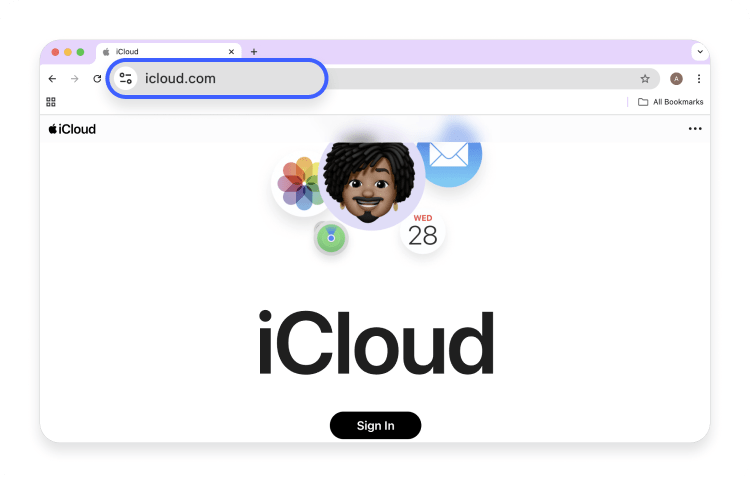This screenshot has height=483, width=750.
Task: Click the Sign In button
Action: pos(375,425)
